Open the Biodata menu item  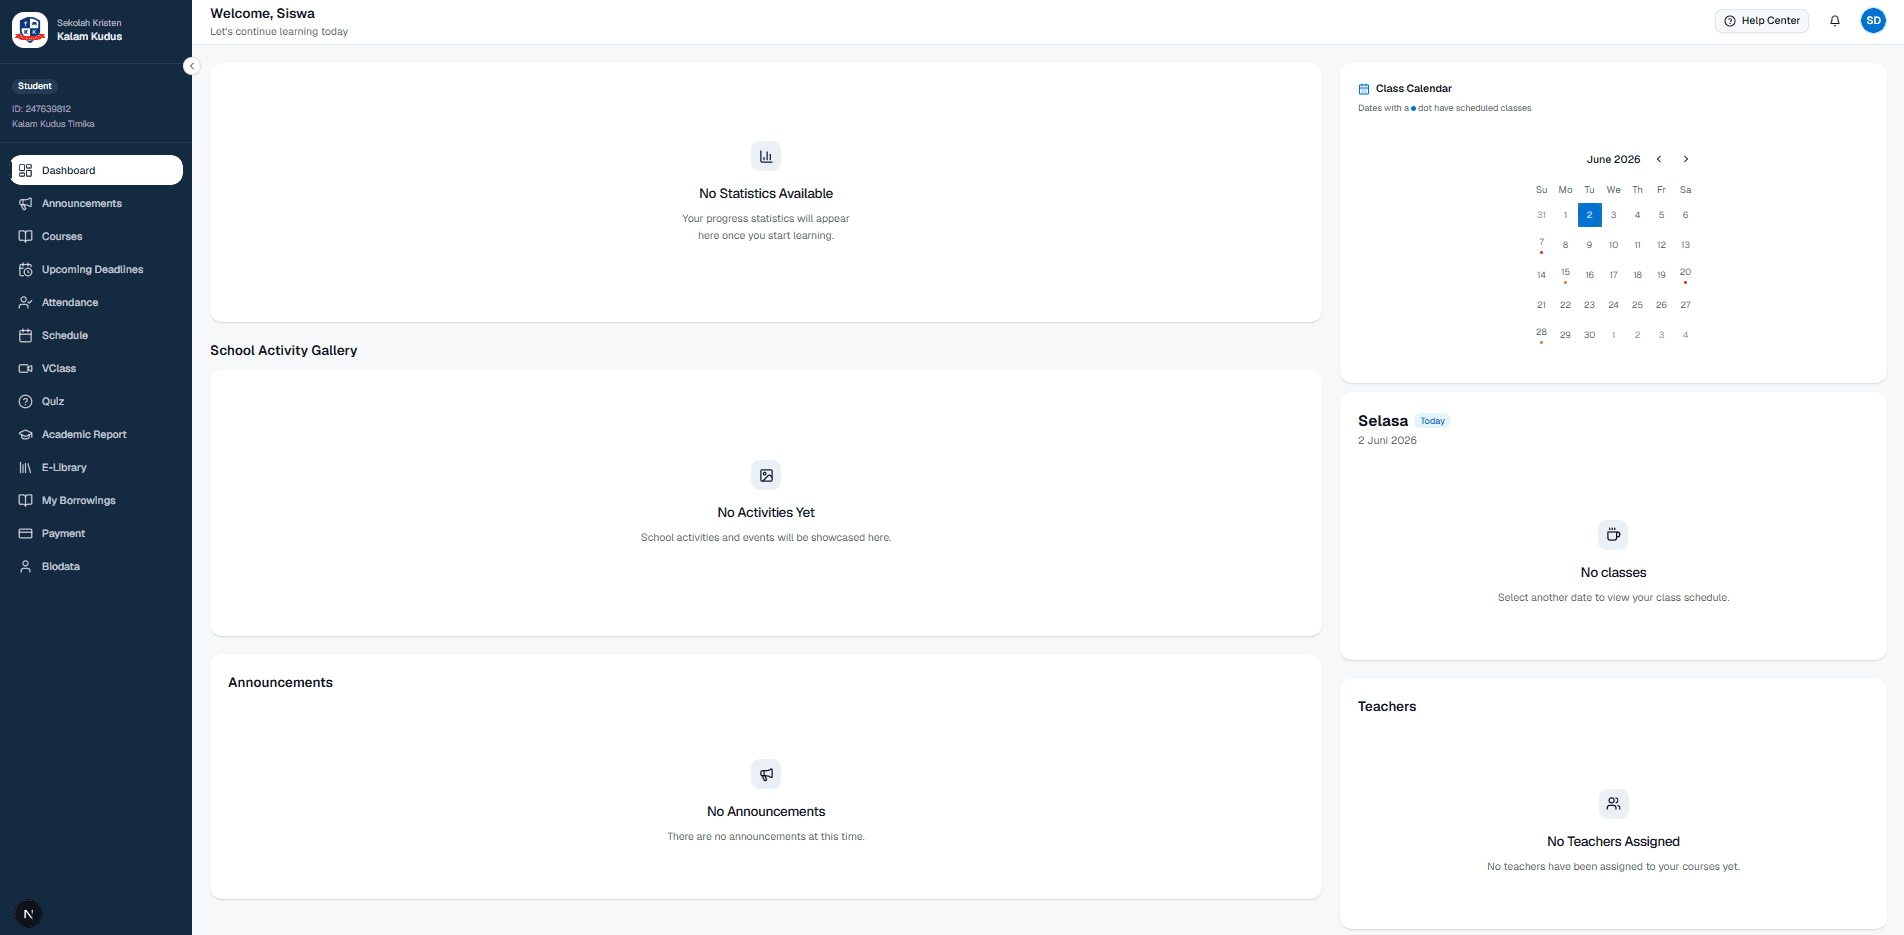97,566
